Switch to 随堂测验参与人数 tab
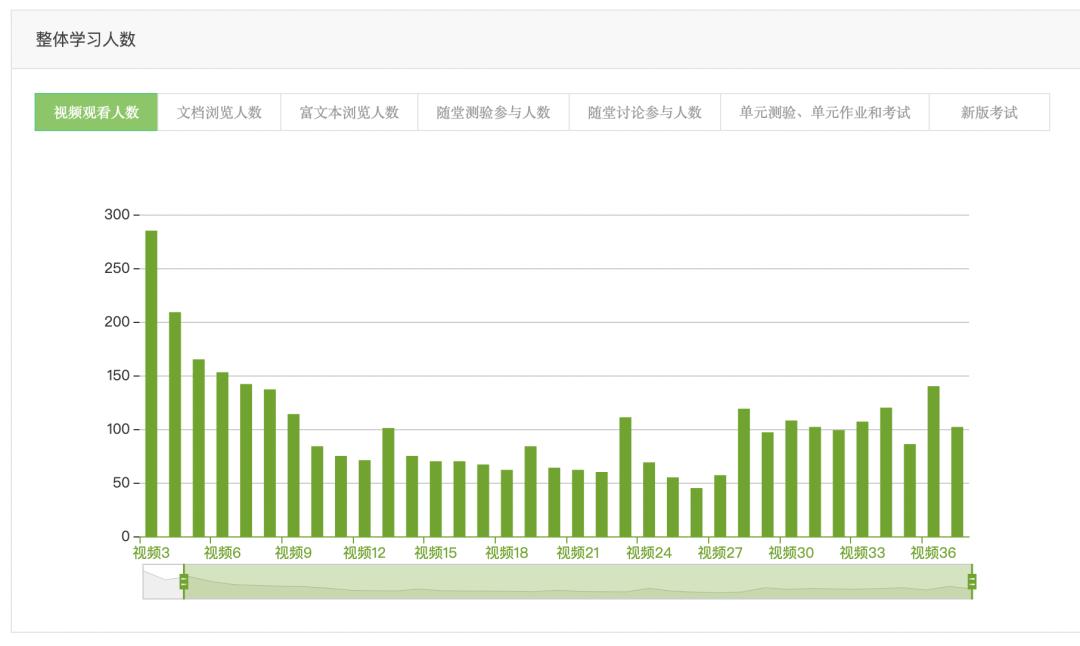The height and width of the screenshot is (646, 1080). [x=493, y=112]
